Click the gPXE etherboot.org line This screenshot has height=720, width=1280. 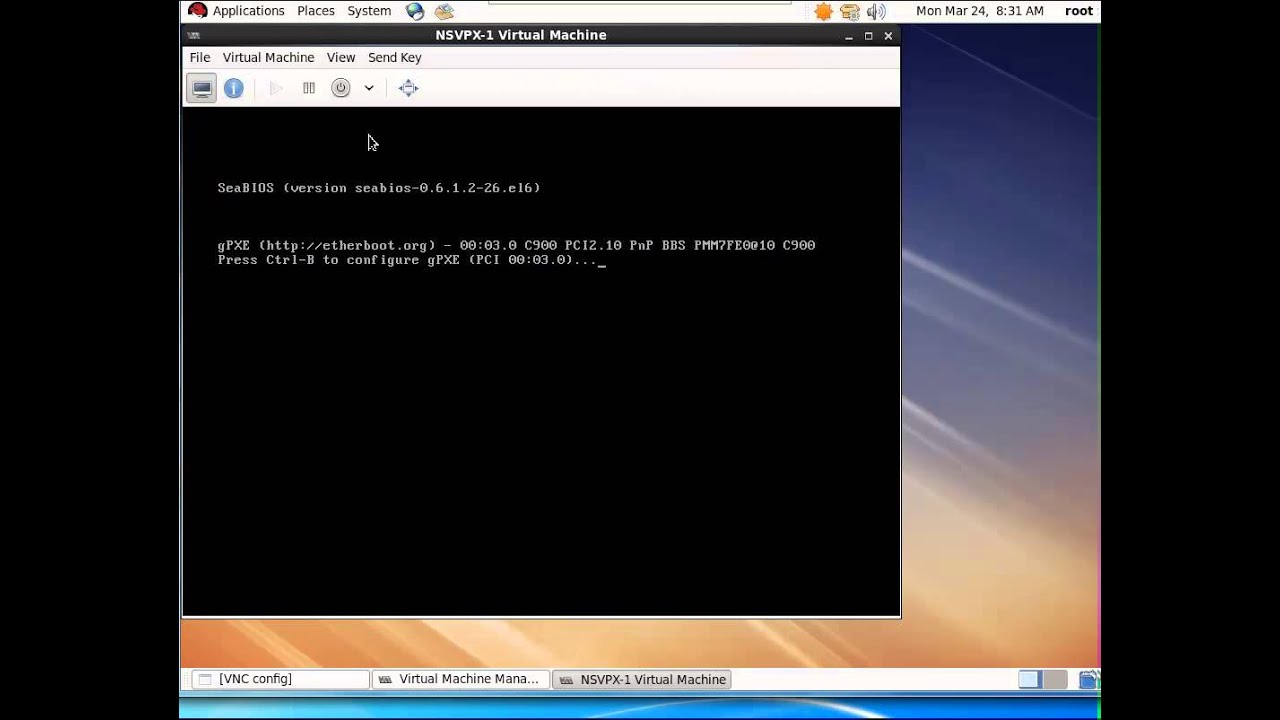click(516, 245)
